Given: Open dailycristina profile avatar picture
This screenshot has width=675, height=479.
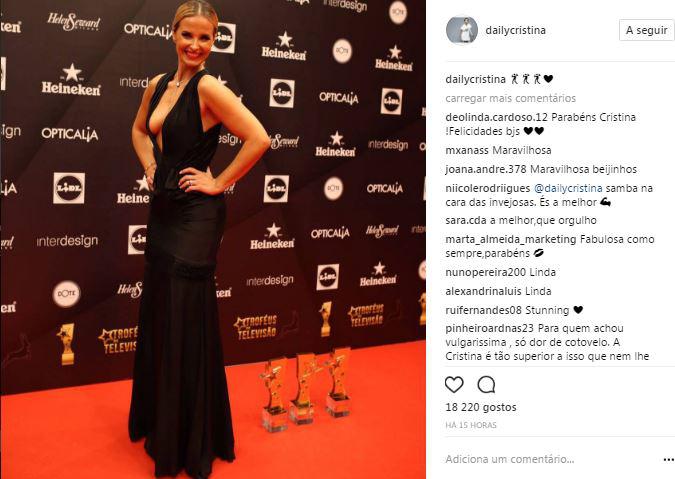Looking at the screenshot, I should [x=461, y=30].
